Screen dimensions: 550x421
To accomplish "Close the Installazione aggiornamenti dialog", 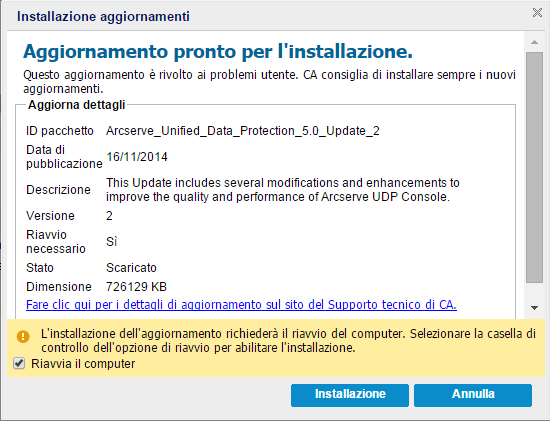I will click(537, 13).
